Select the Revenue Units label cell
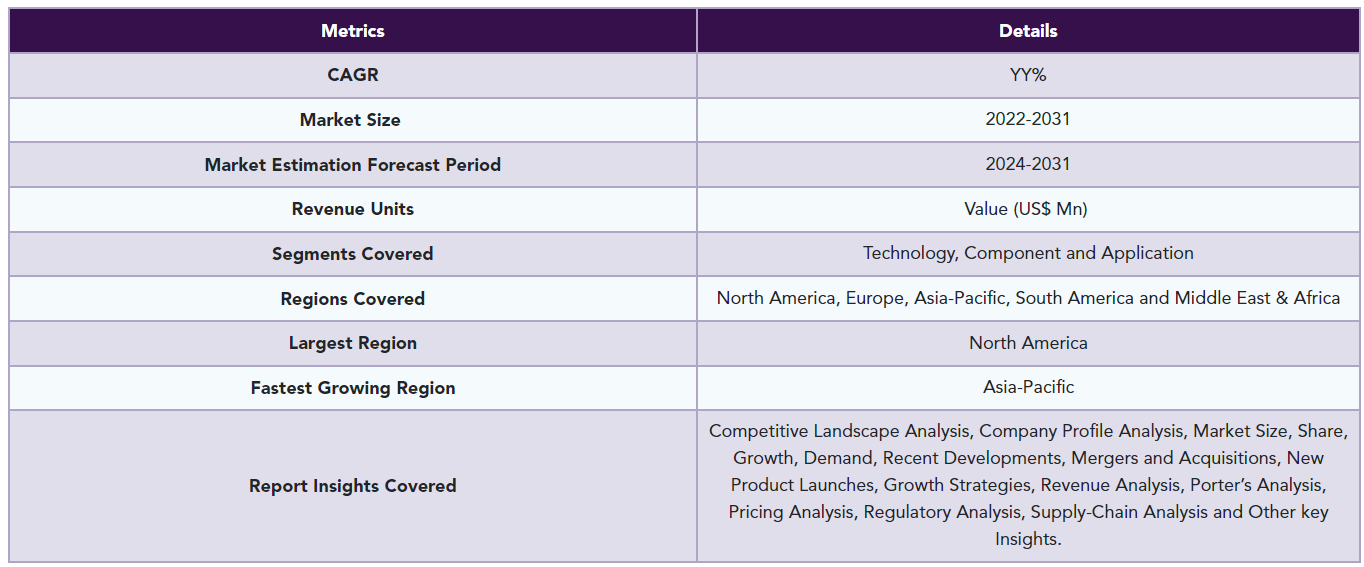The width and height of the screenshot is (1364, 567). click(353, 209)
